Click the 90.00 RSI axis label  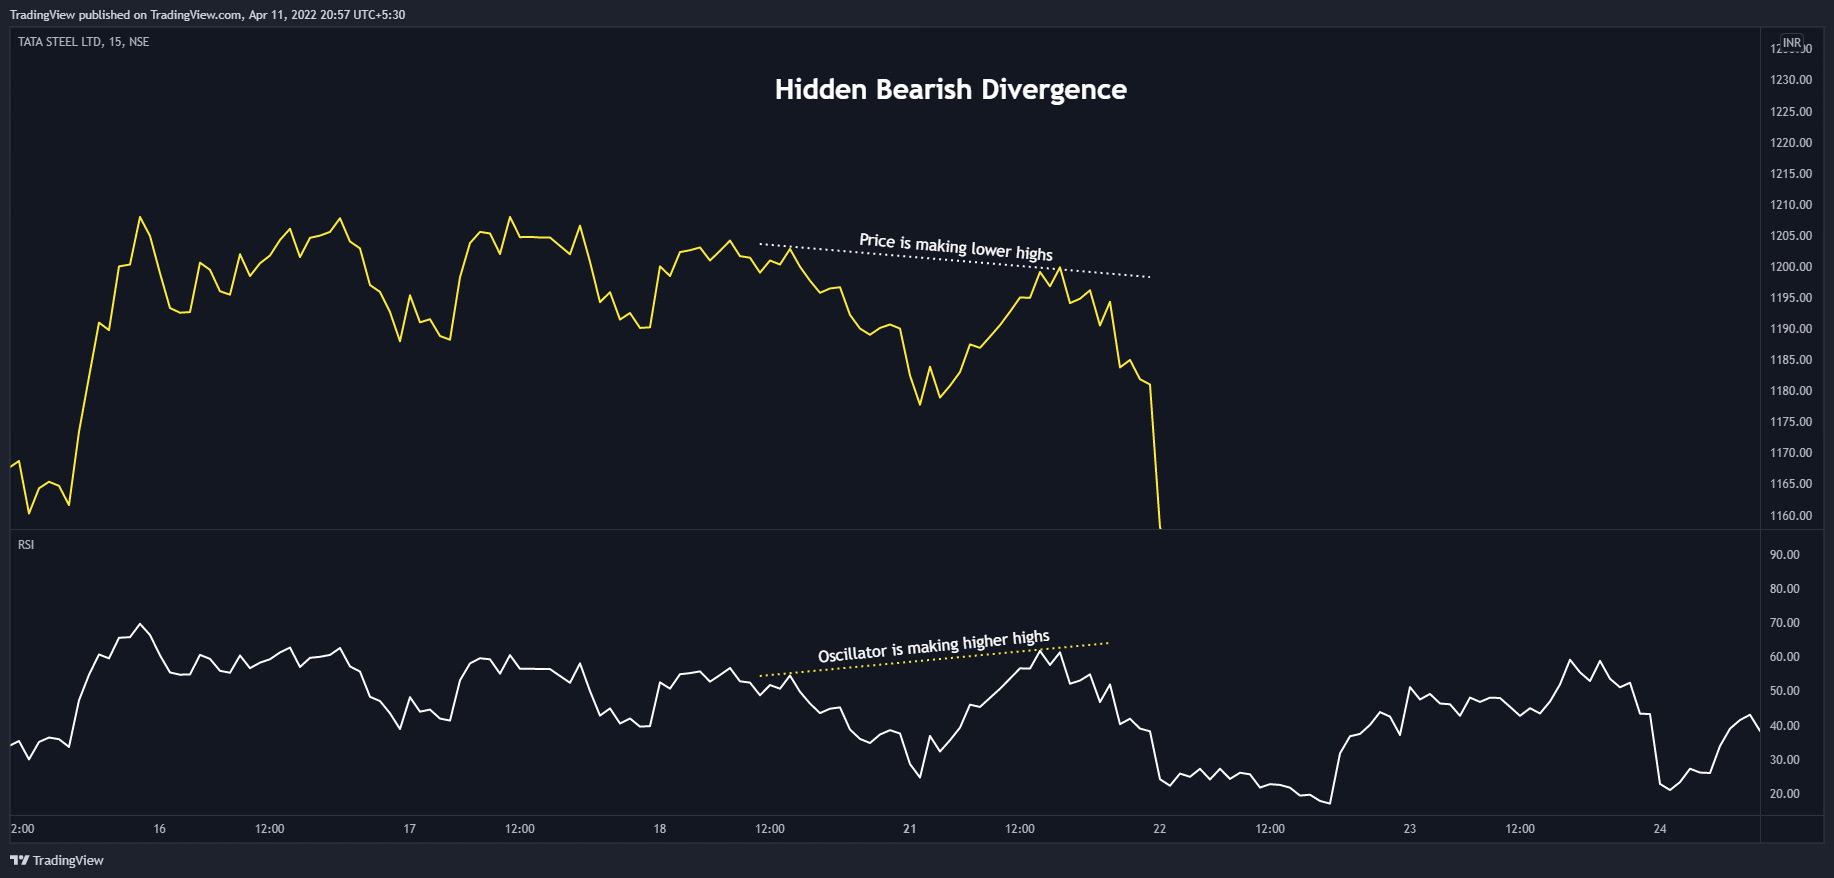tap(1785, 555)
